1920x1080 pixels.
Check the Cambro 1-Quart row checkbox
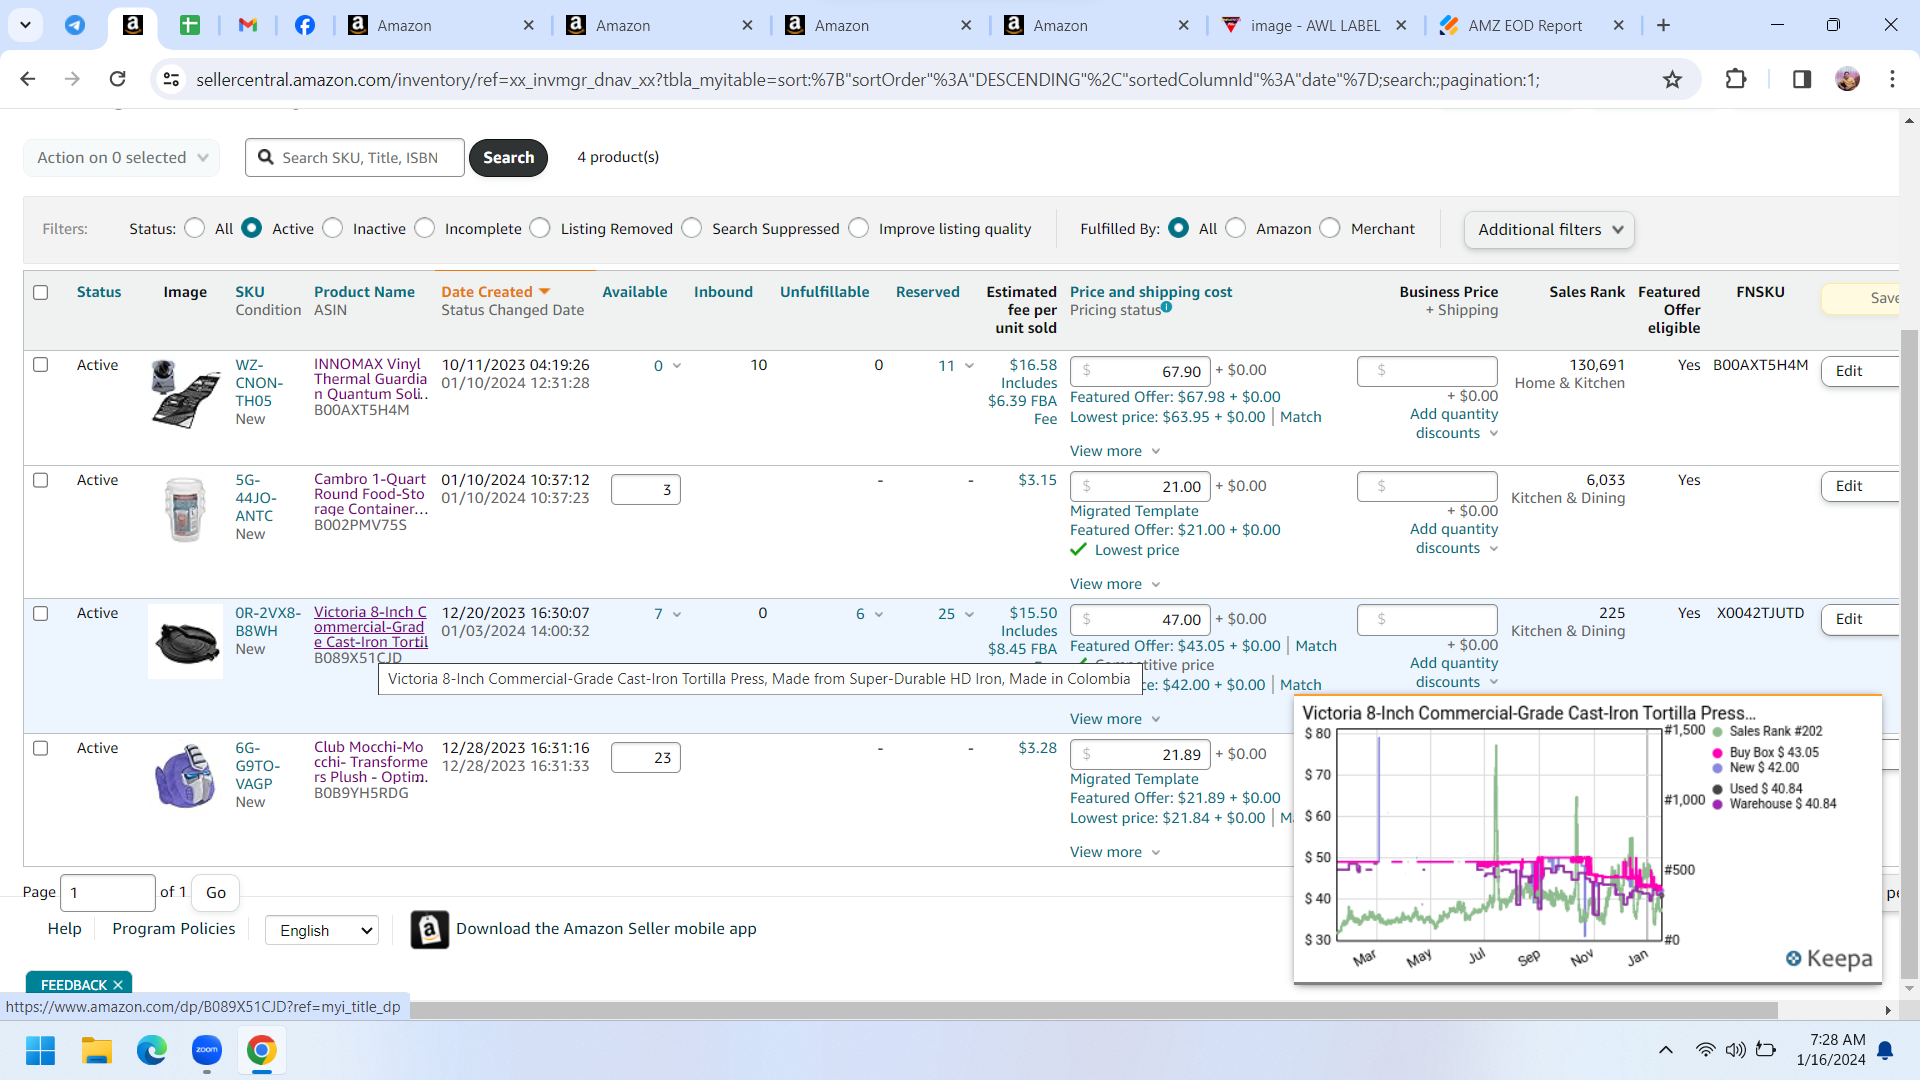40,479
